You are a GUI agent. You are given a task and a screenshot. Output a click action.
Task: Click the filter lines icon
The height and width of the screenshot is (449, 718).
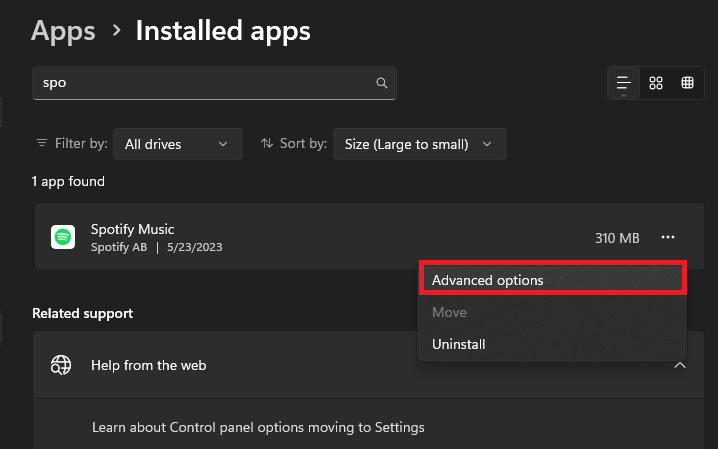41,144
